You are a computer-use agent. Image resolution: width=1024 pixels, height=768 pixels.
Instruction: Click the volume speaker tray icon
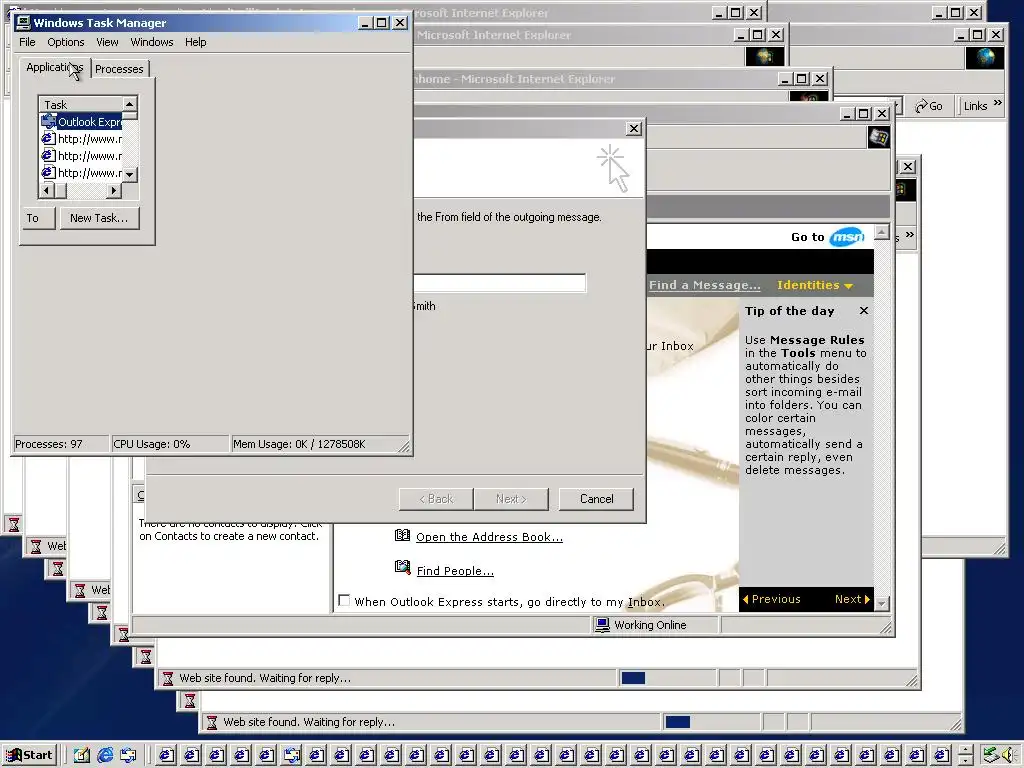1009,755
